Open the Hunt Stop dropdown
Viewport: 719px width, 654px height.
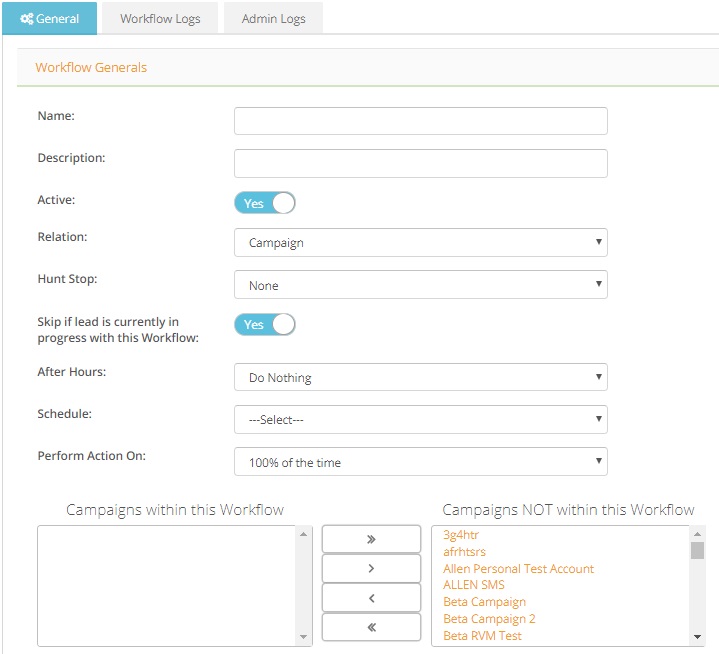tap(420, 285)
